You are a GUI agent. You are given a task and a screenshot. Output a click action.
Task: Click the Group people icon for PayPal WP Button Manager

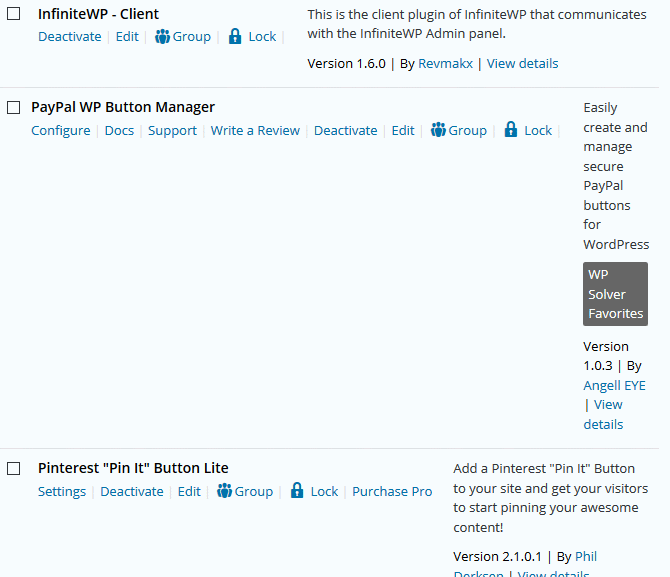tap(438, 130)
